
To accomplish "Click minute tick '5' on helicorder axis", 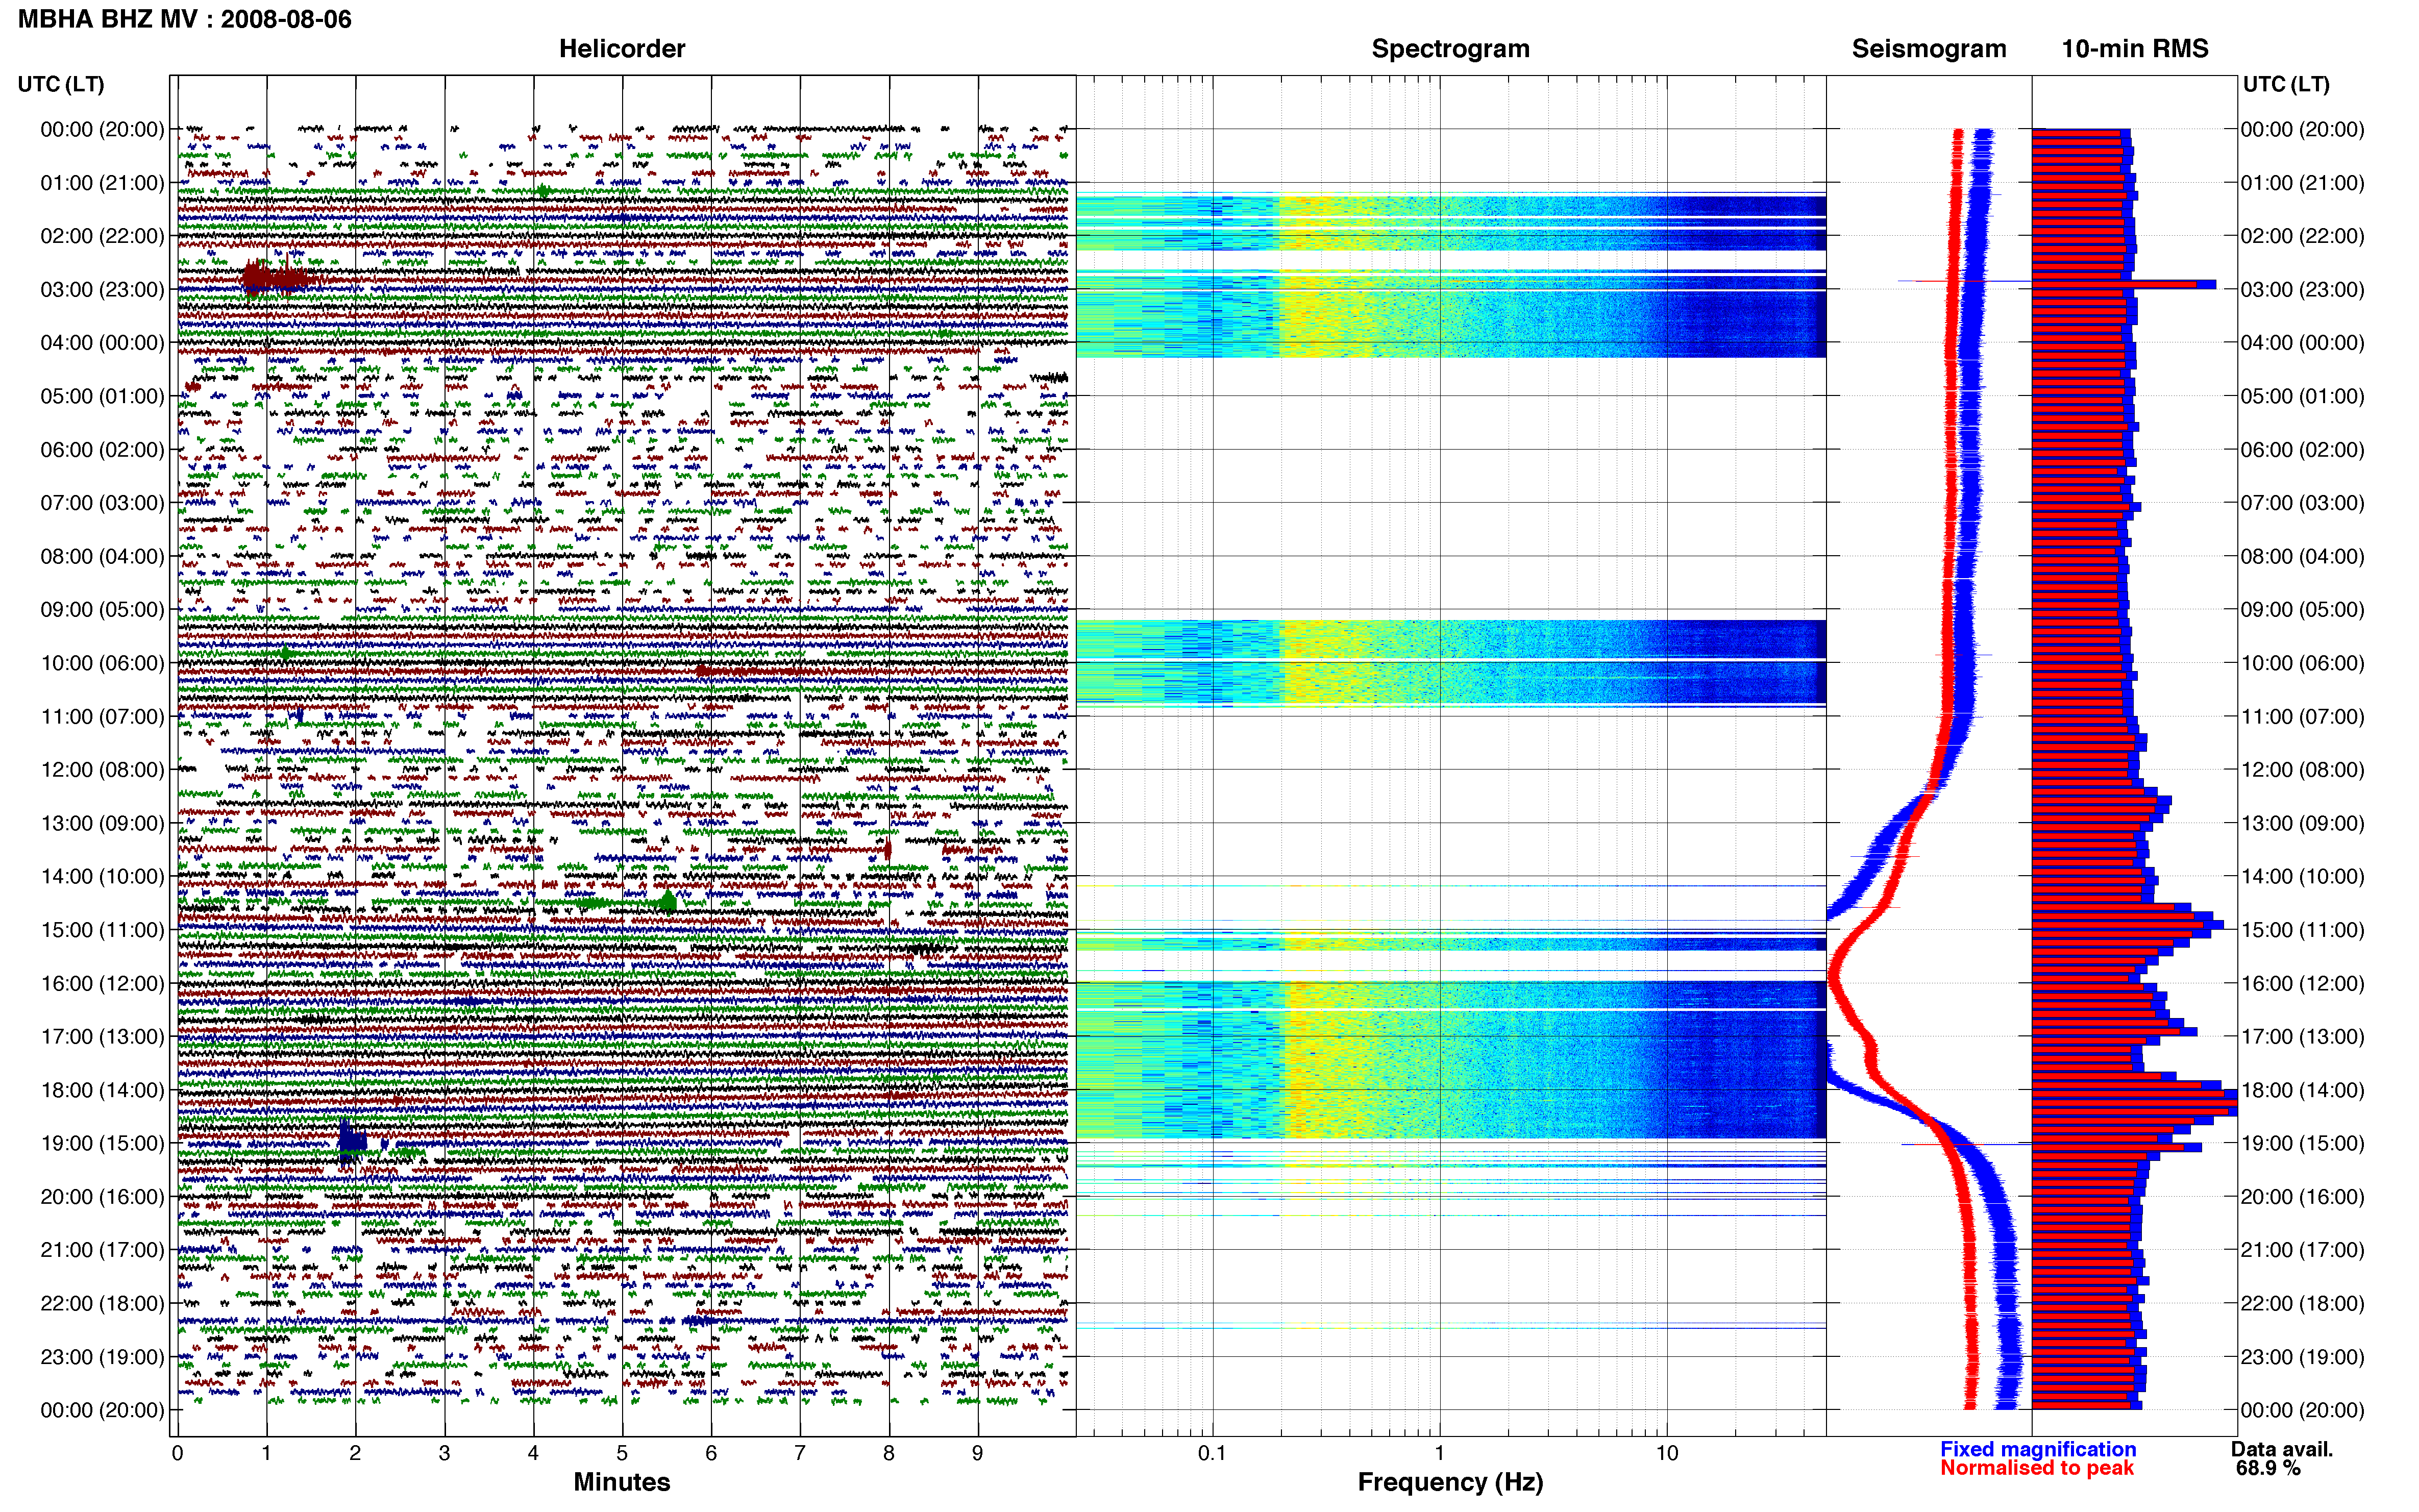I will click(622, 1453).
